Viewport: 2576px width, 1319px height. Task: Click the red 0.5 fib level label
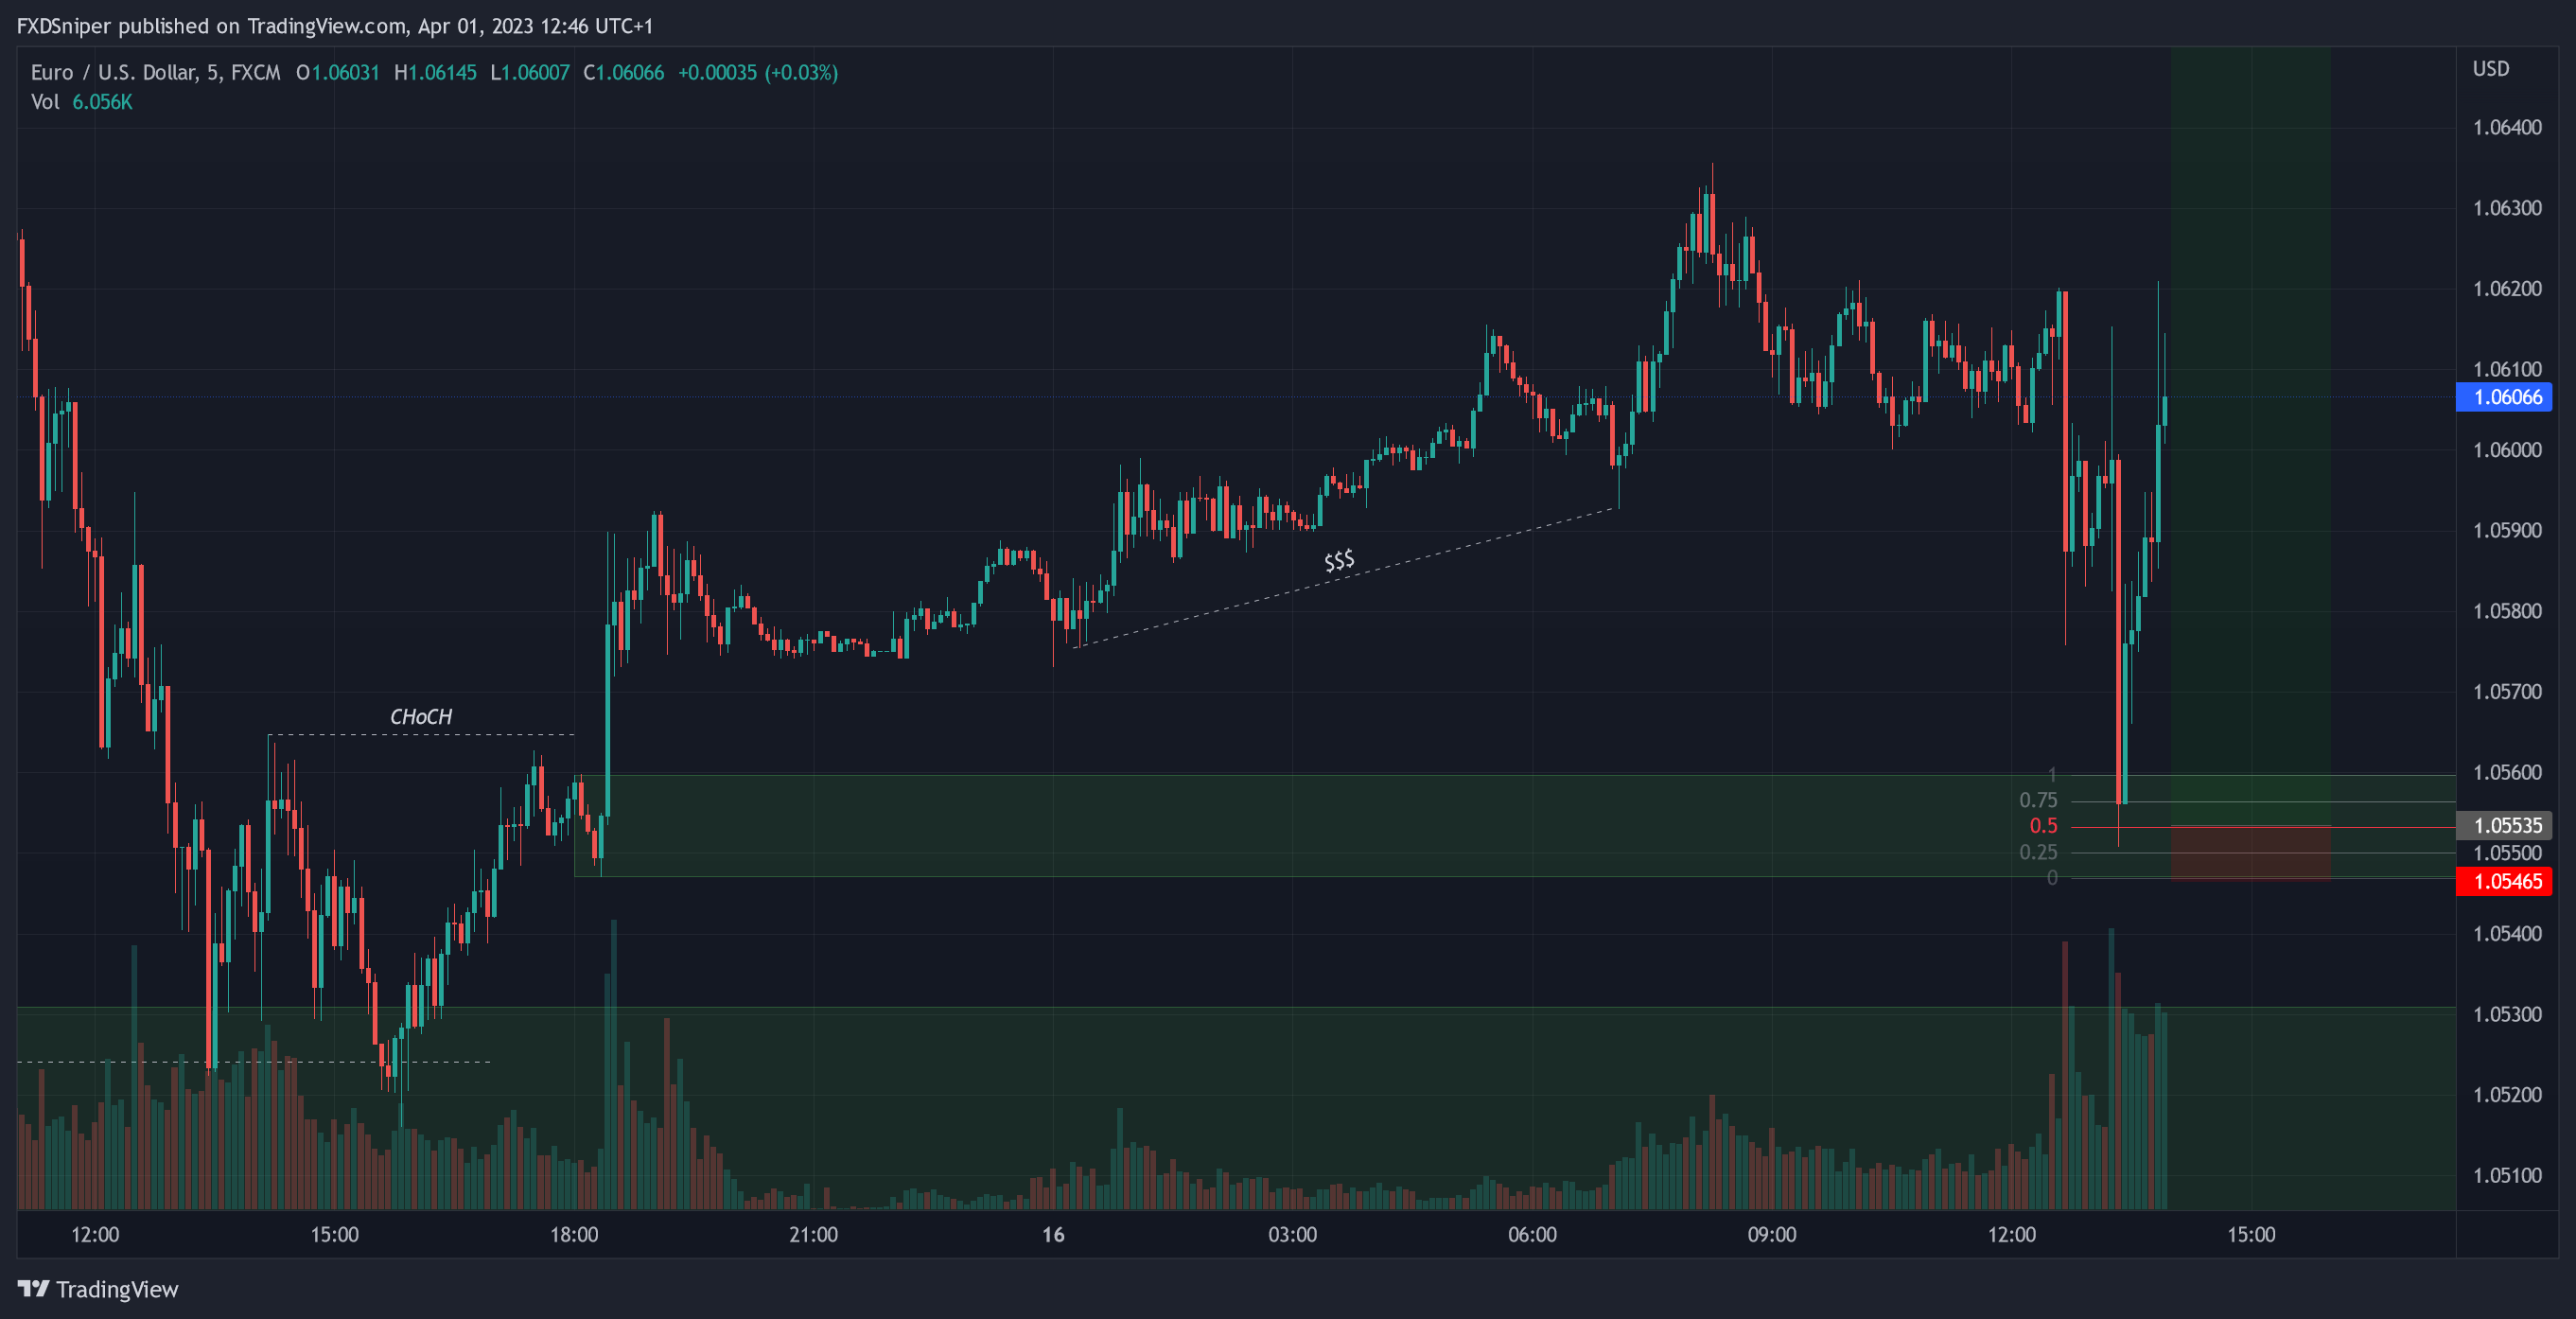[x=2043, y=826]
